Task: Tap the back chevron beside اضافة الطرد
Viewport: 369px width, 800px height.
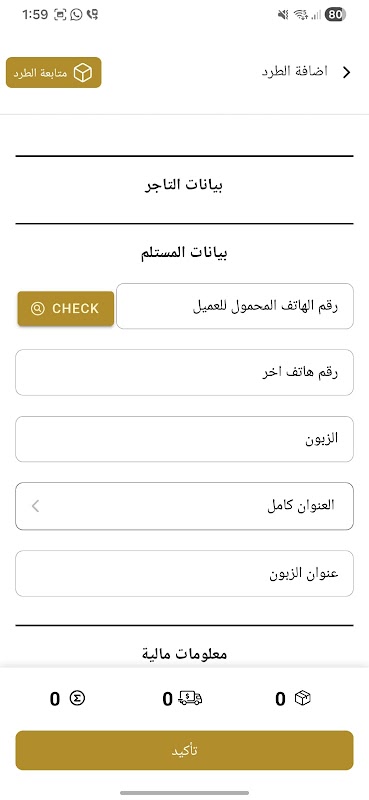Action: click(x=347, y=72)
